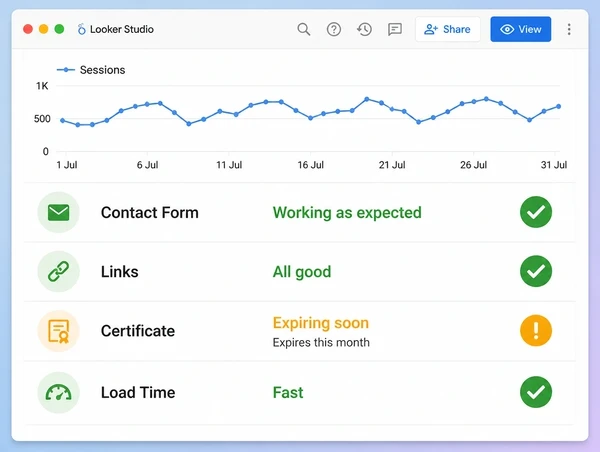
Task: Close window with the red button
Action: point(28,29)
